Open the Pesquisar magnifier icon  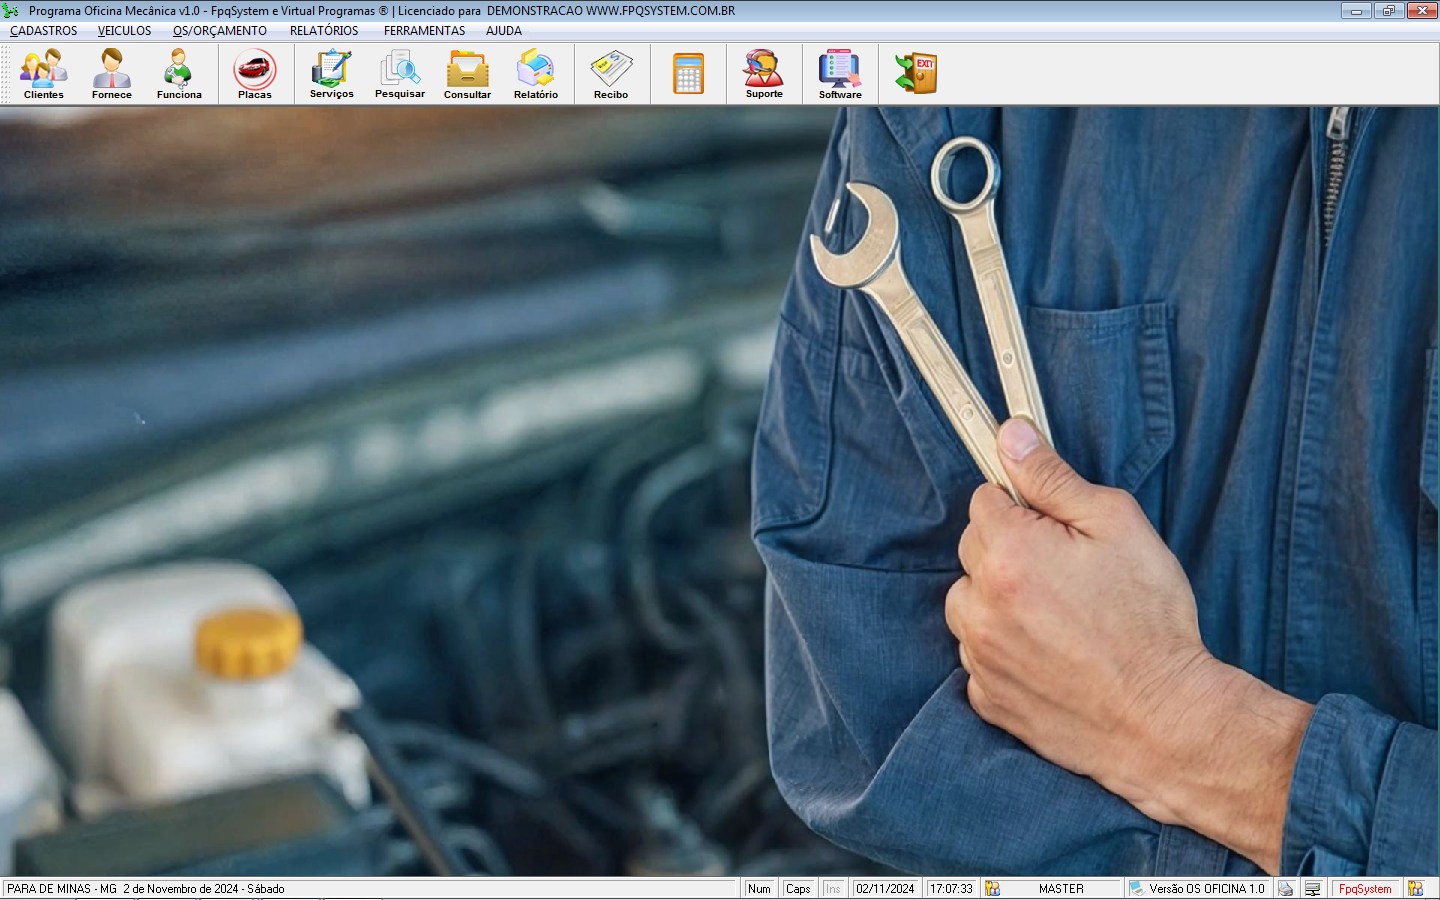[400, 74]
